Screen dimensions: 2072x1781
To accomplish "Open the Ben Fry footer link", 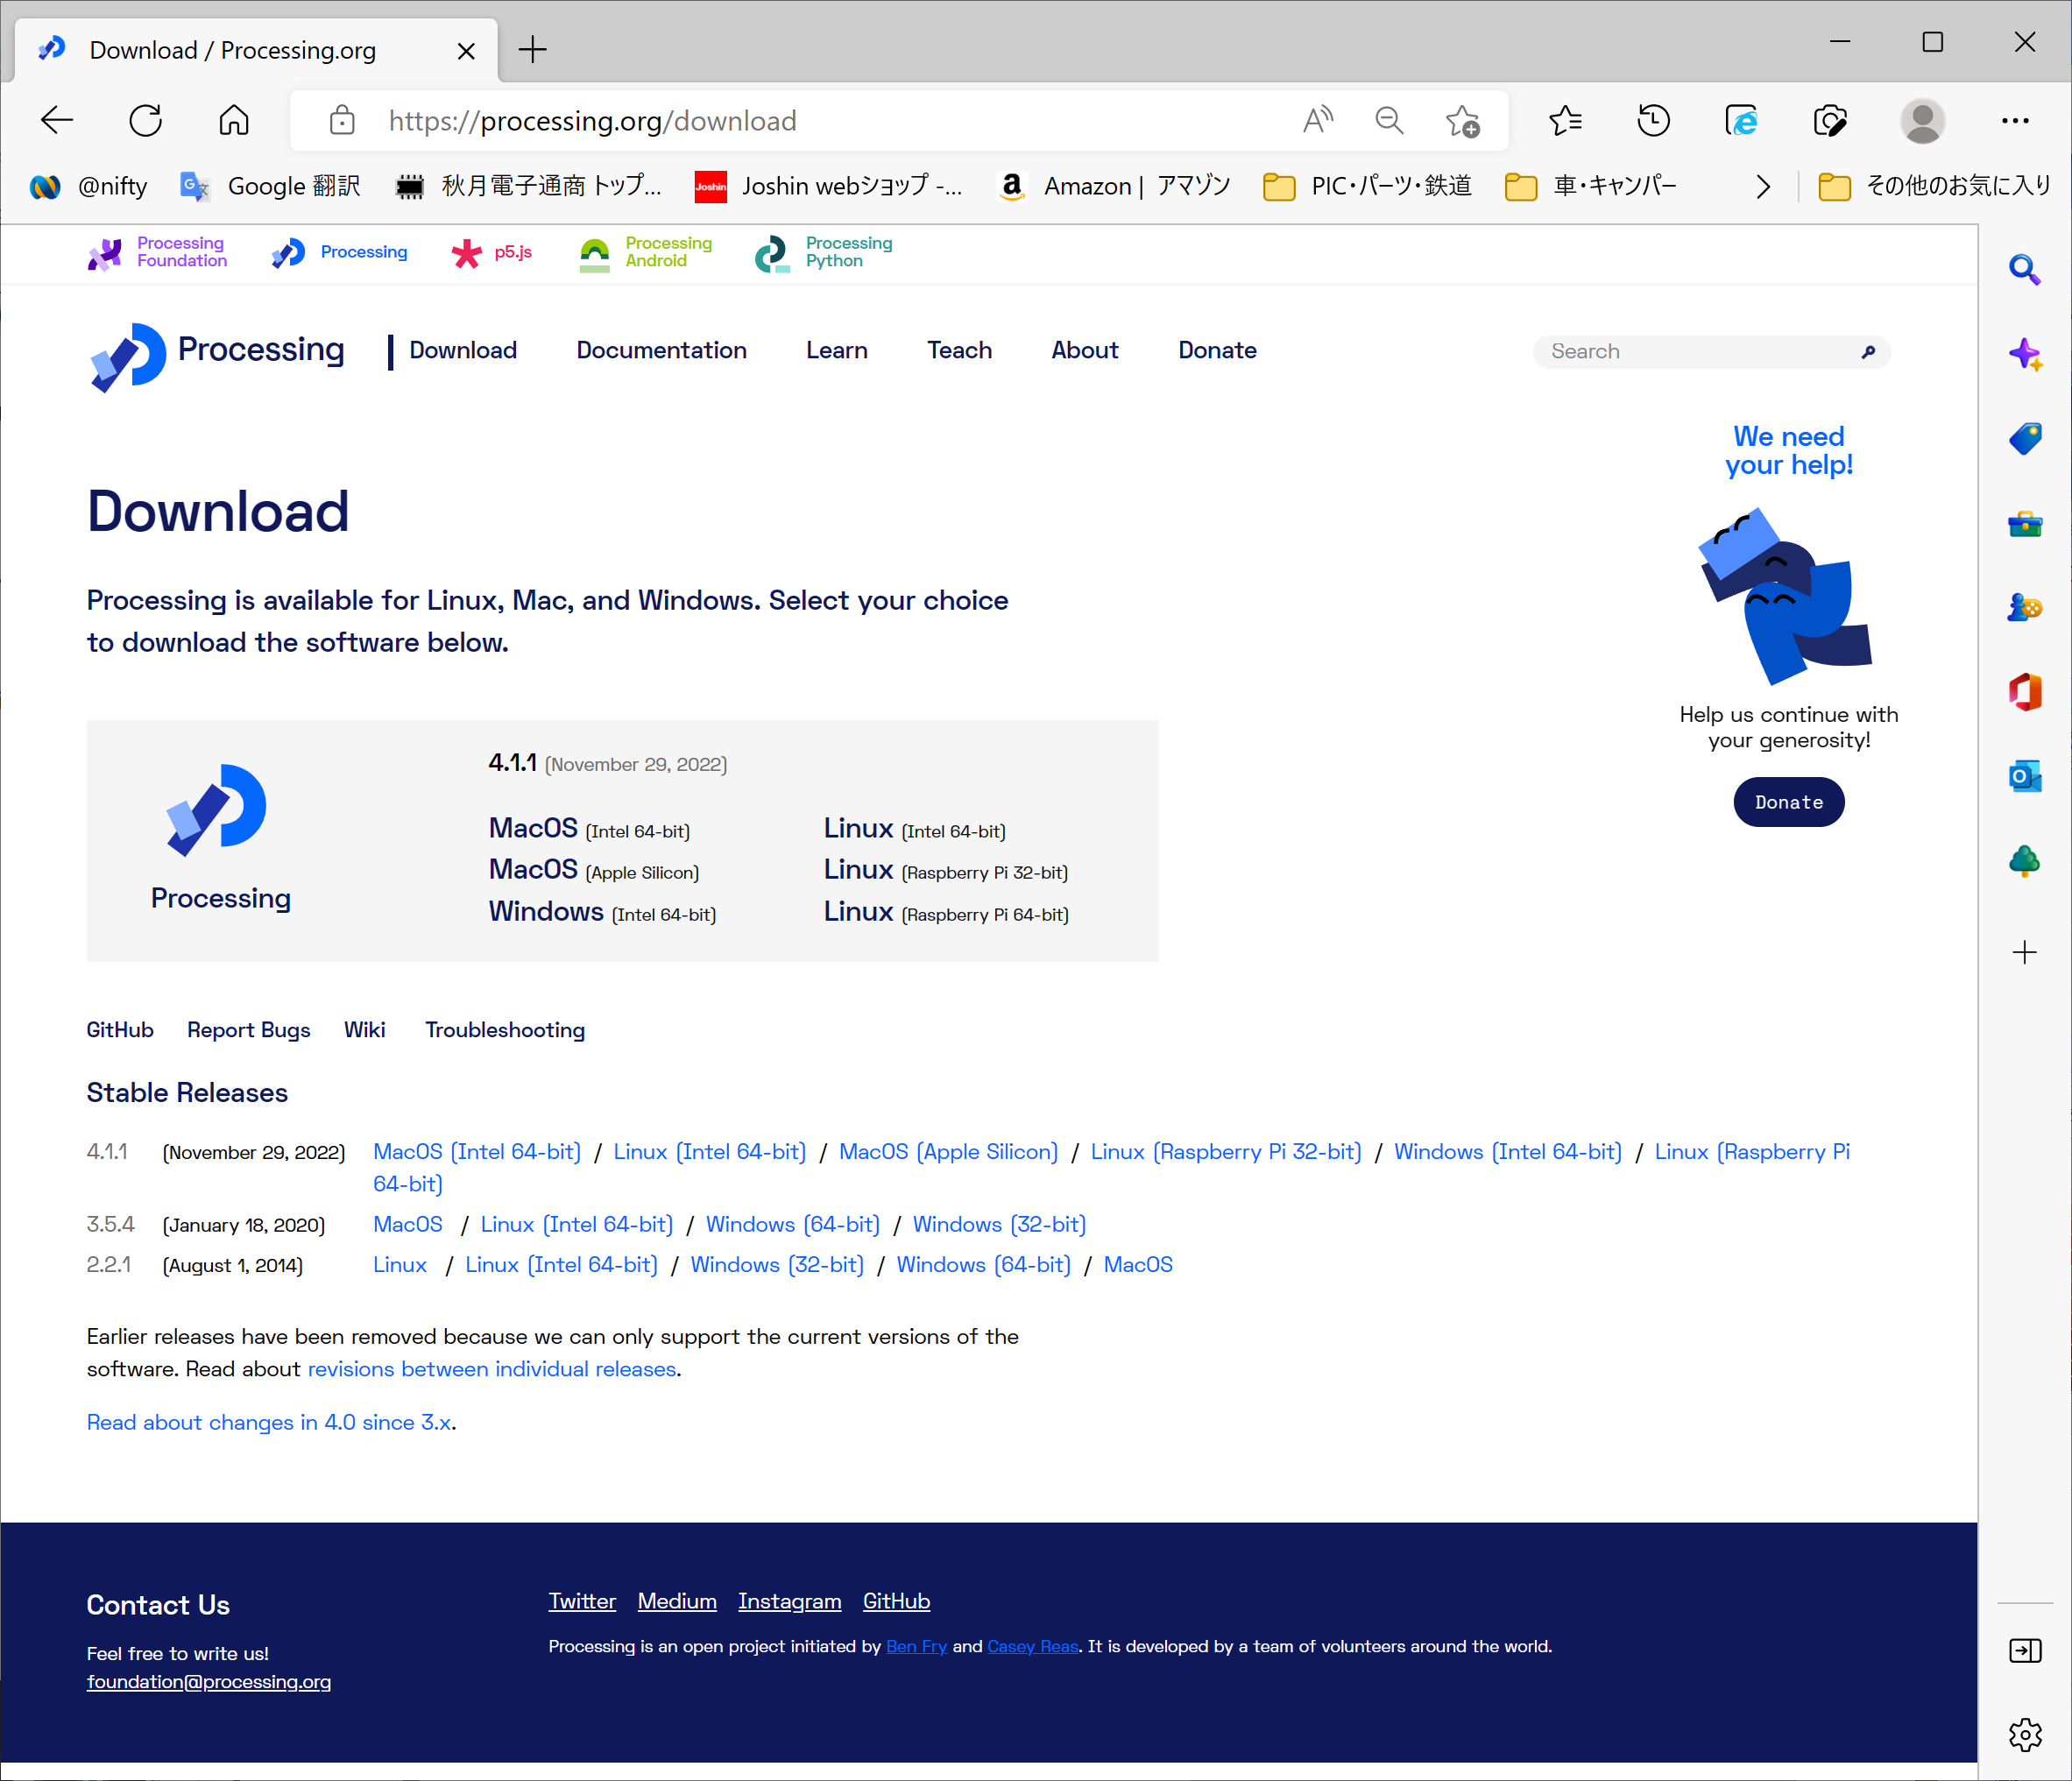I will (x=916, y=1646).
